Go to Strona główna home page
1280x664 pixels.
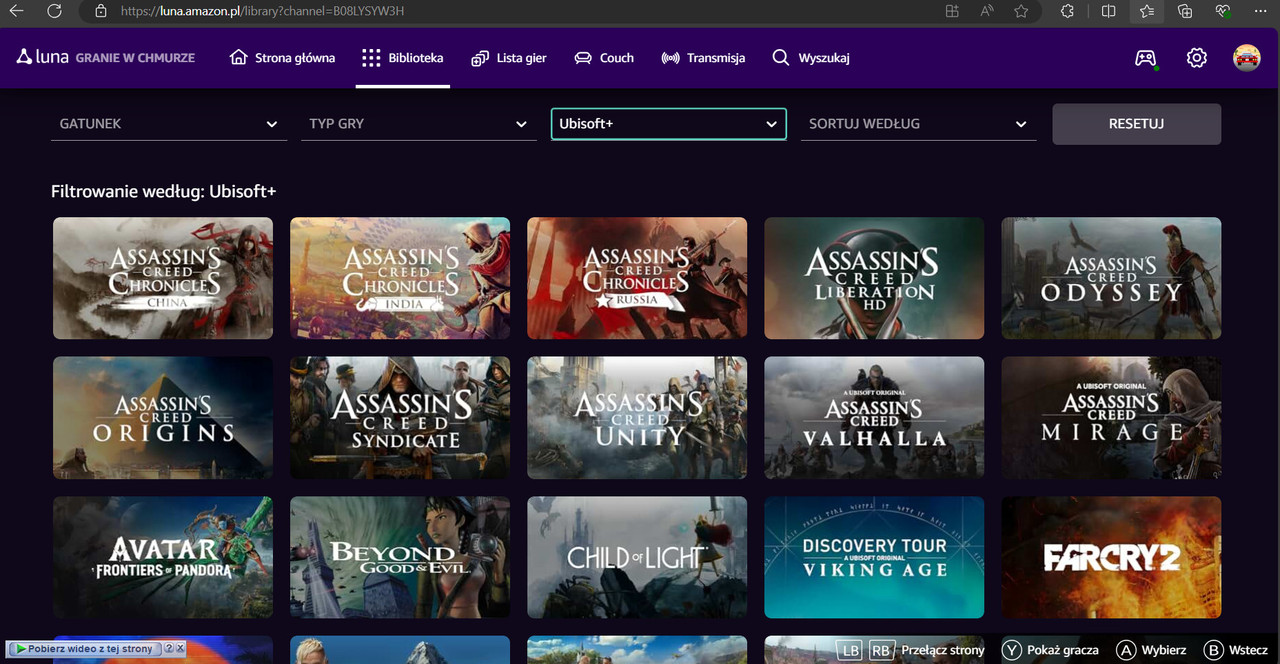(282, 58)
